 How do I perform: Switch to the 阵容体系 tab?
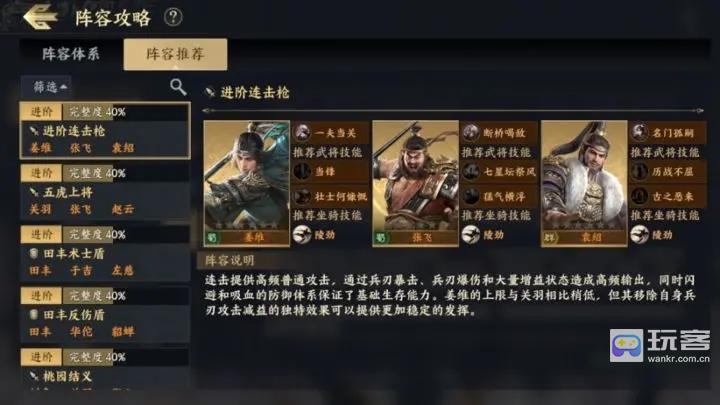point(71,54)
